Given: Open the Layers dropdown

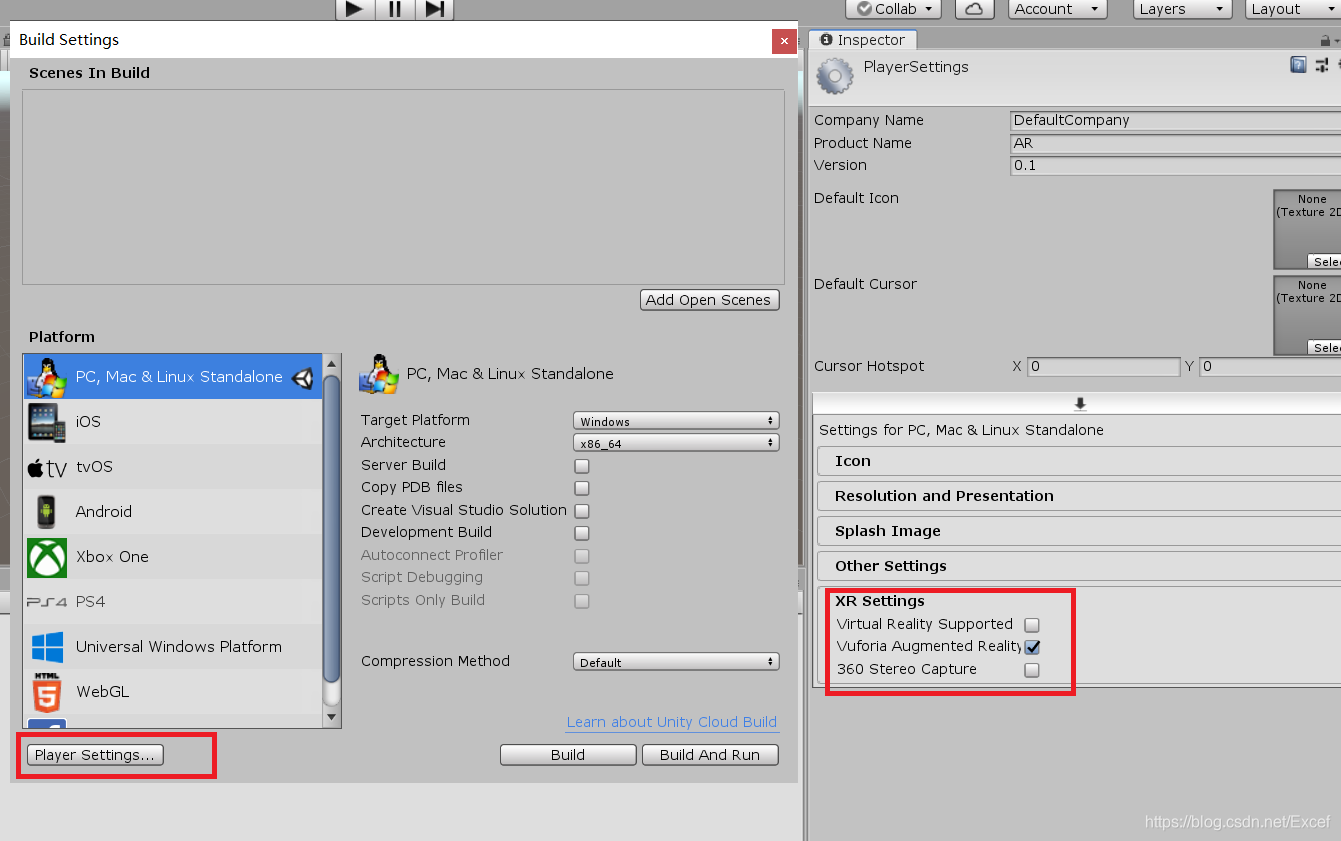Looking at the screenshot, I should point(1182,9).
